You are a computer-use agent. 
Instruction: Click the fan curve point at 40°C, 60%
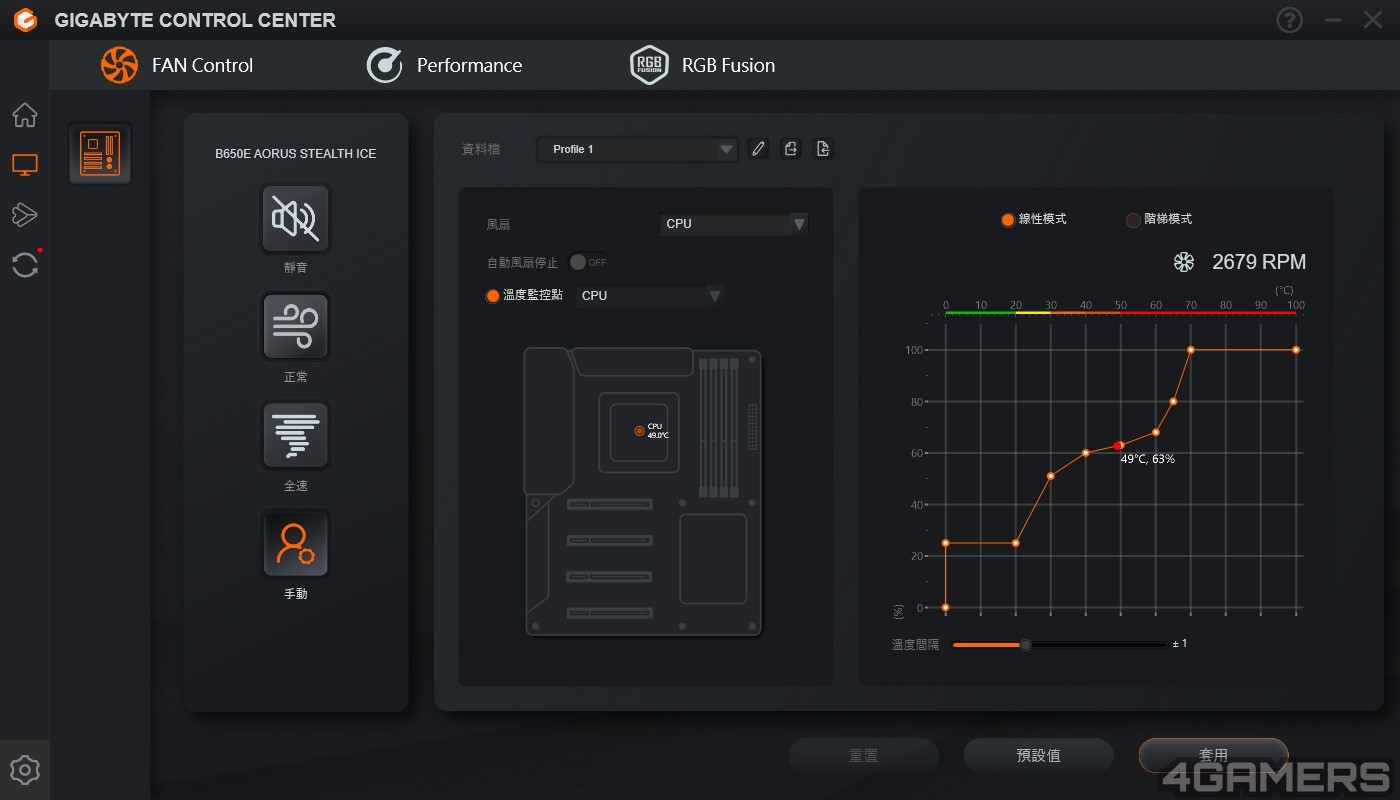1086,453
